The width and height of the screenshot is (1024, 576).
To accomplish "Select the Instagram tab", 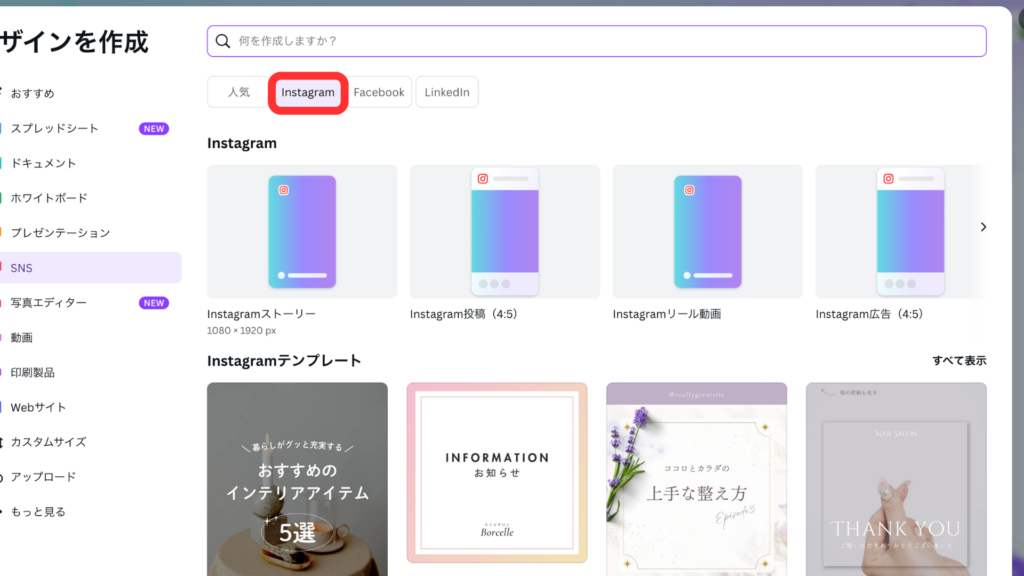I will [x=308, y=92].
